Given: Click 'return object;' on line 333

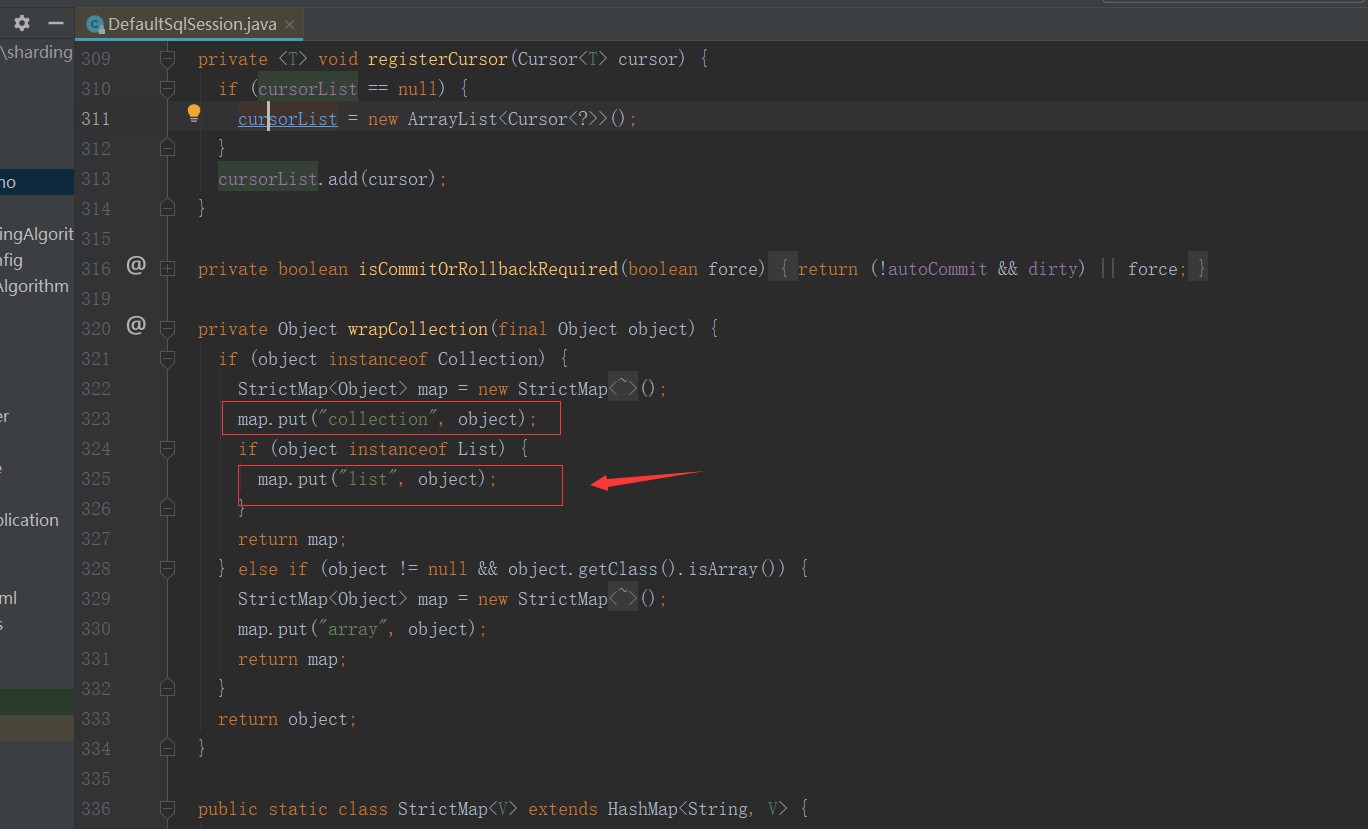Looking at the screenshot, I should pos(287,719).
